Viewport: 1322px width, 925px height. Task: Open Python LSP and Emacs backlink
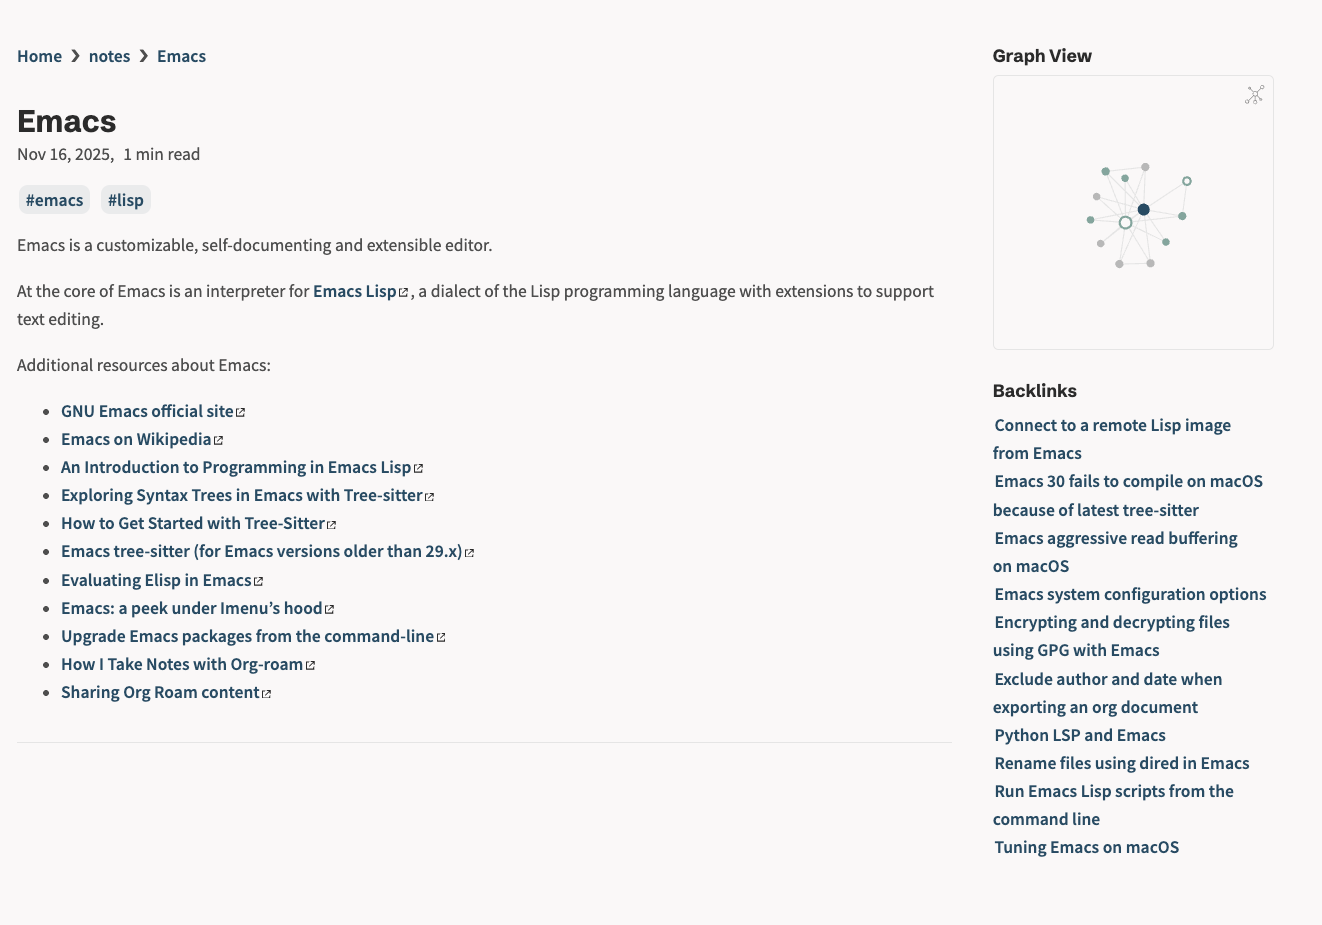1079,735
